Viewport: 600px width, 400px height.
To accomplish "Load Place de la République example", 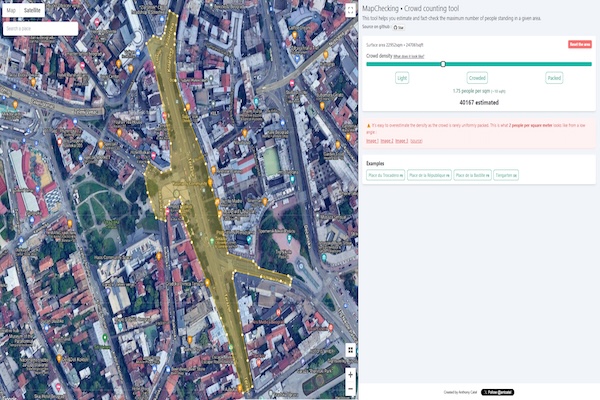I will [x=428, y=175].
